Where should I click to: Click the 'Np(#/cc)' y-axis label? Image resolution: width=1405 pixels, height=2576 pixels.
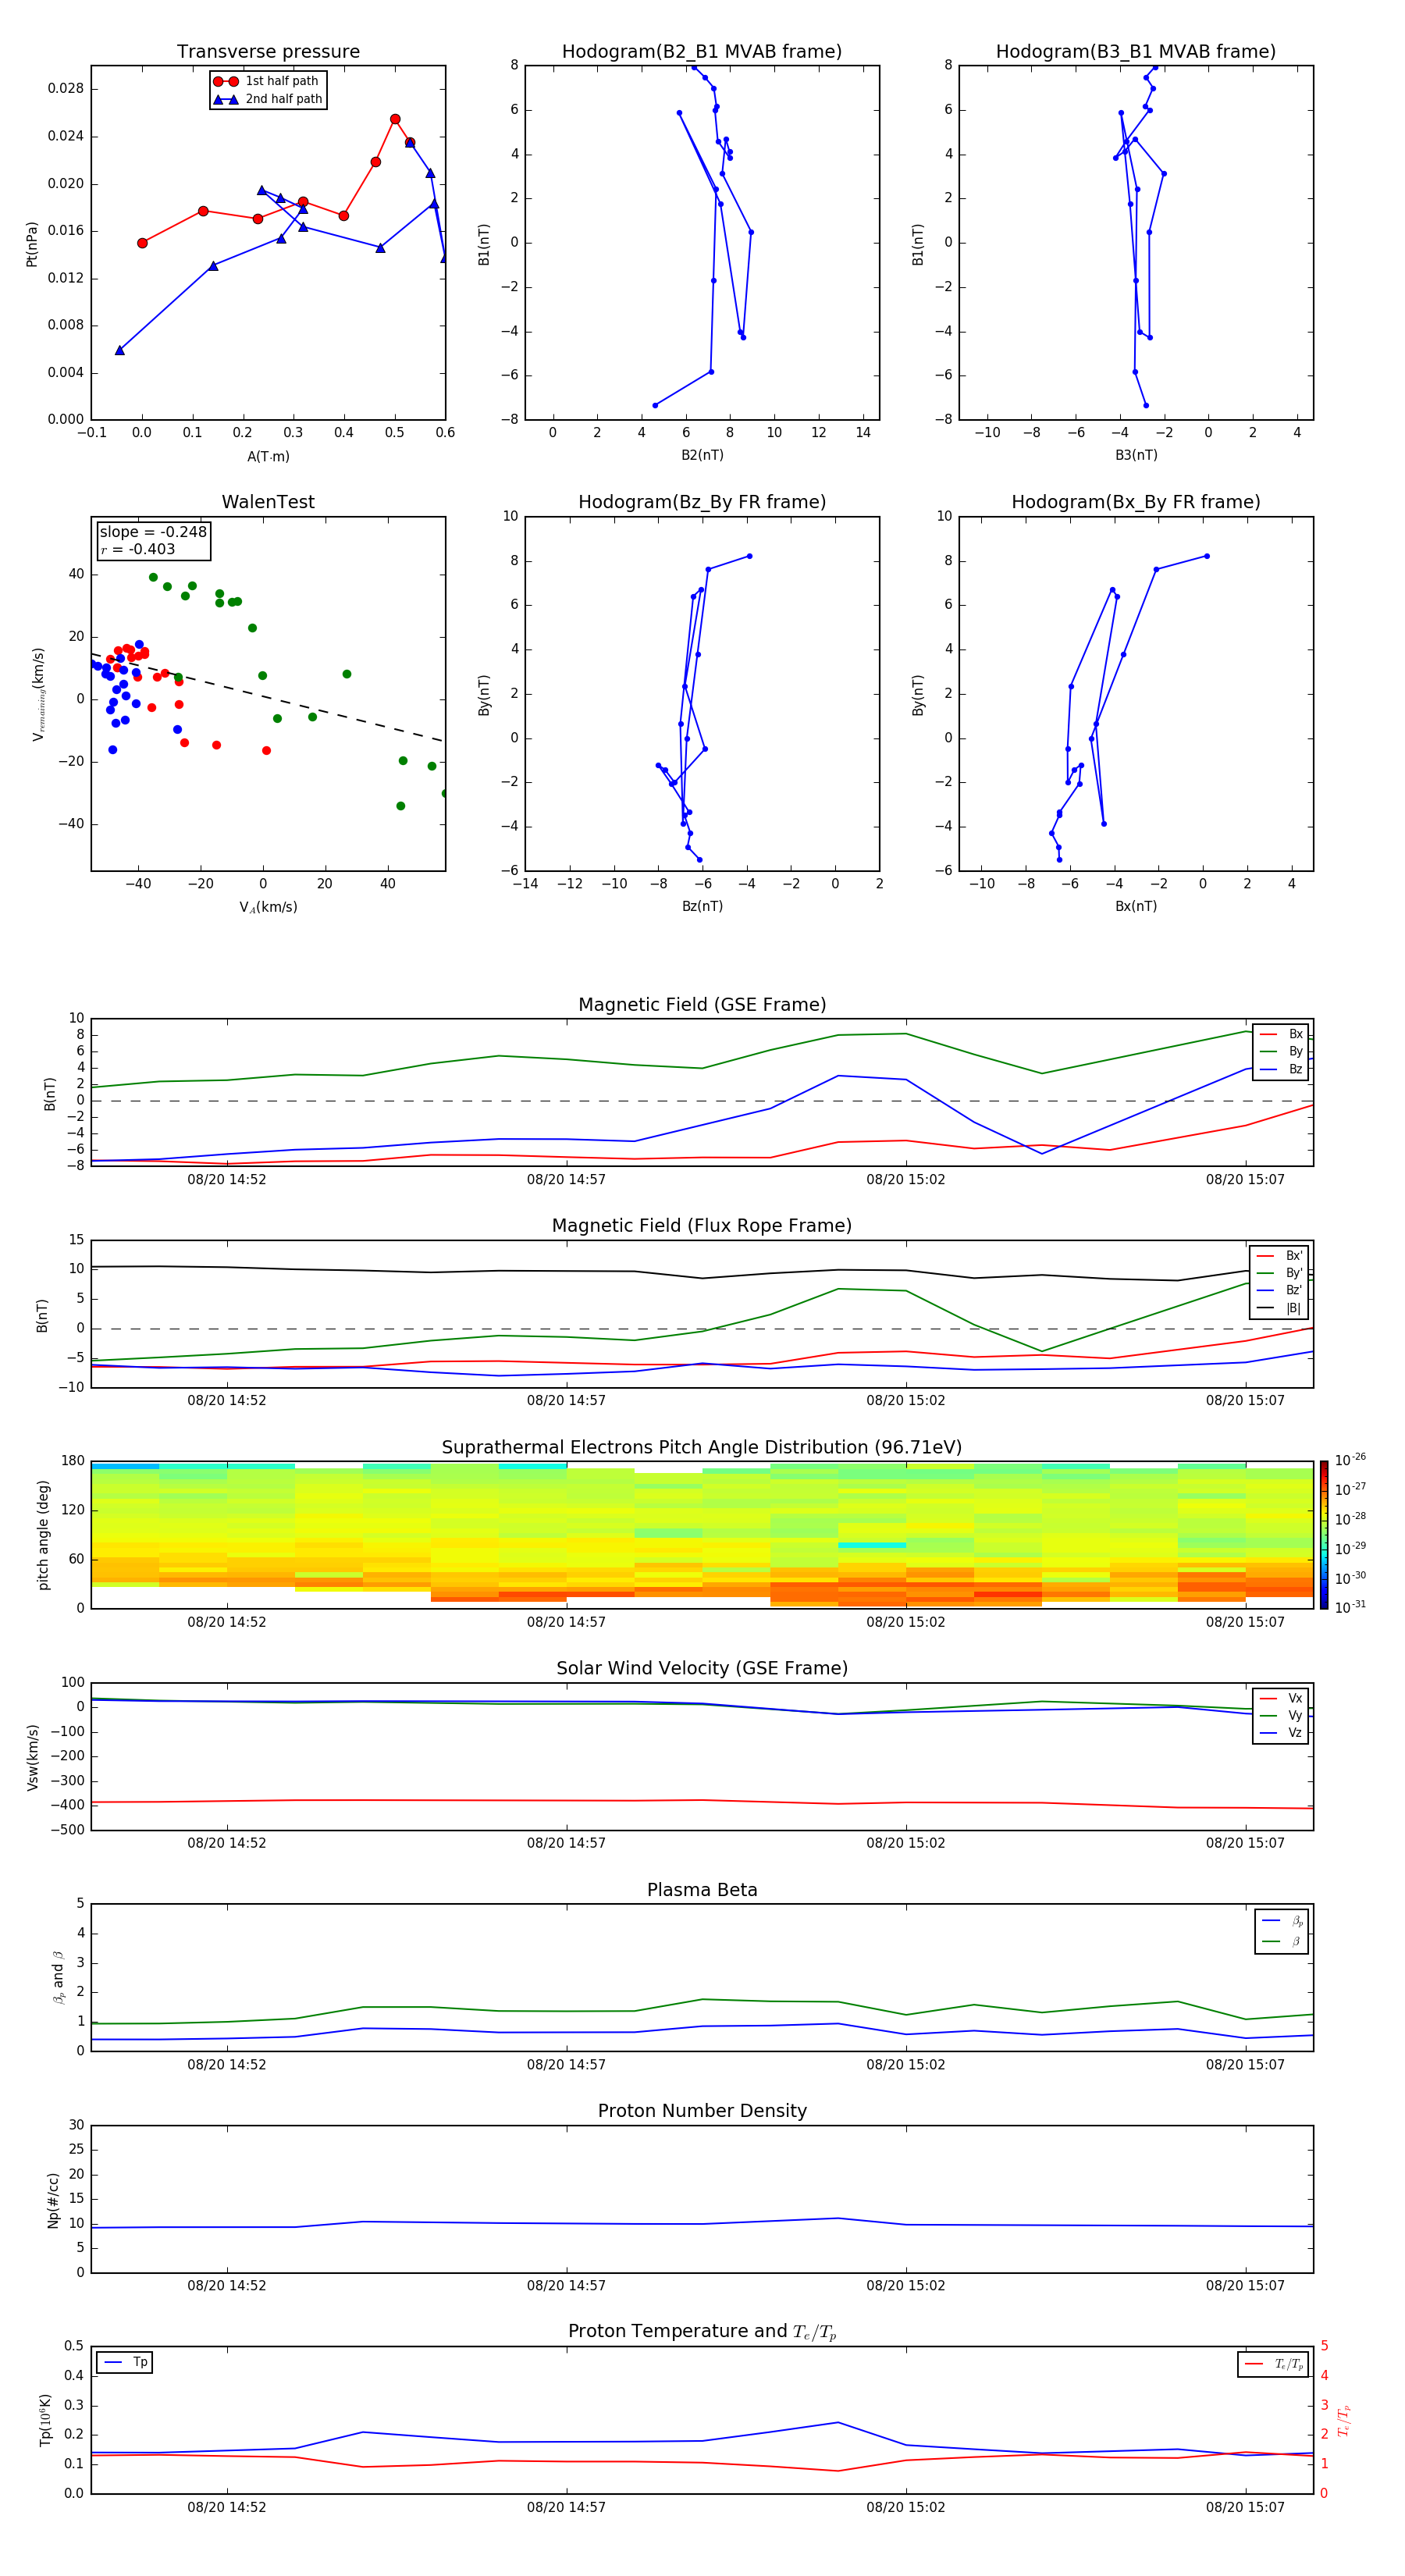(53, 2200)
